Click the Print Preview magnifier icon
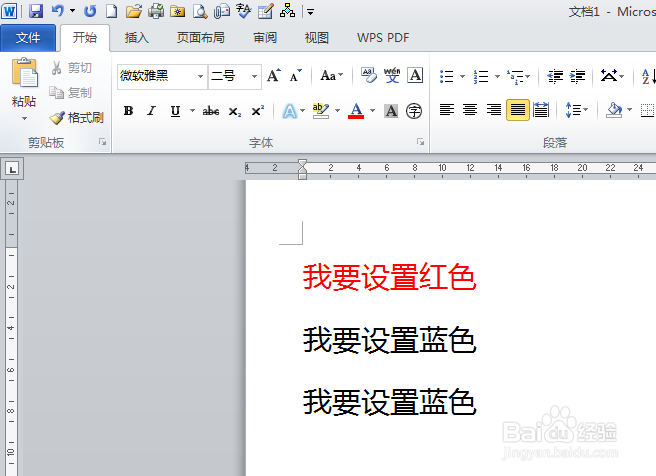Image resolution: width=656 pixels, height=476 pixels. pos(200,11)
